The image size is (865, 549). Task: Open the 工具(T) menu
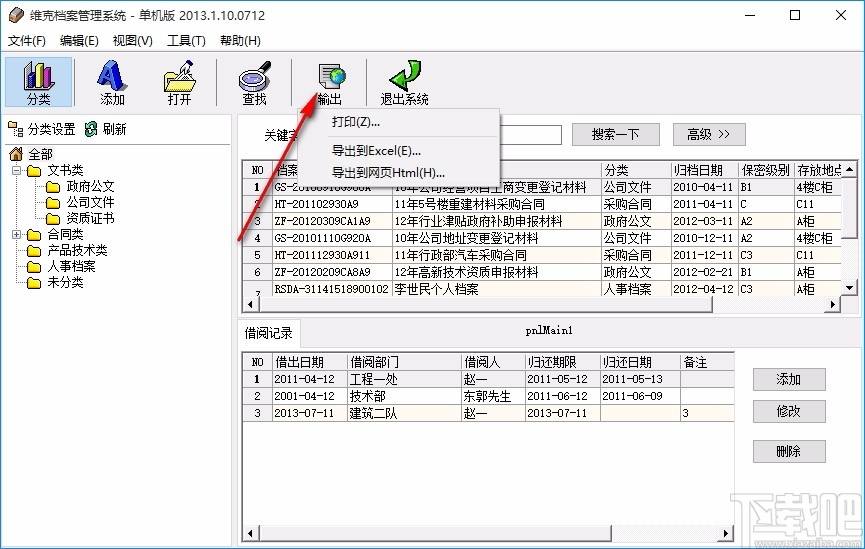(x=186, y=40)
